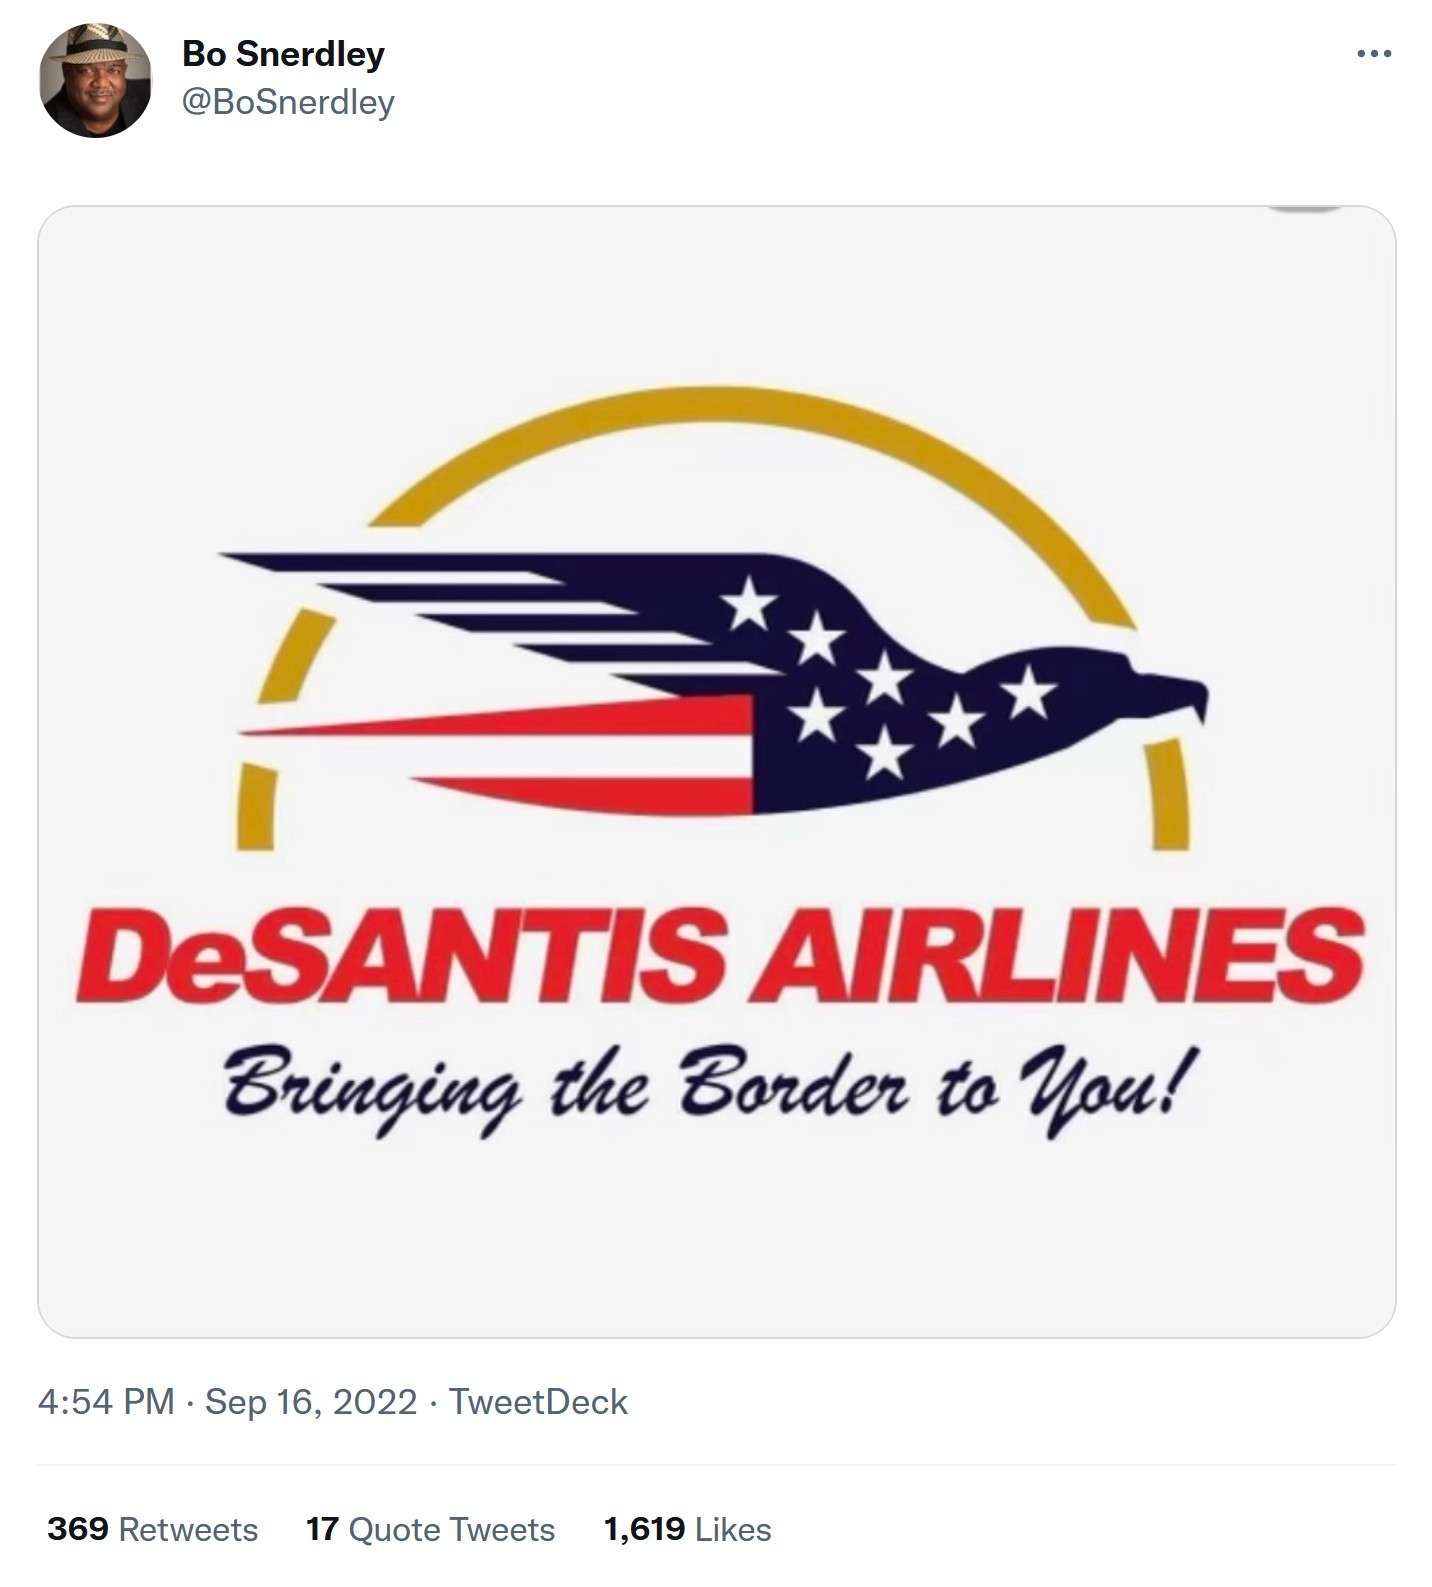Image resolution: width=1432 pixels, height=1587 pixels.
Task: Click the red DeSANTIS AIRLINES text
Action: 718,955
